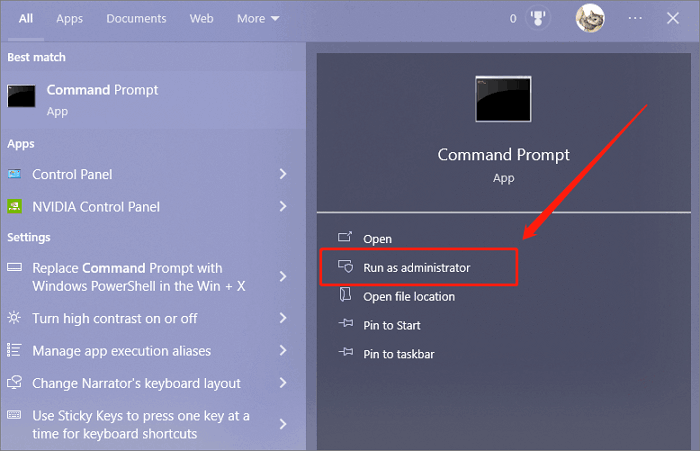This screenshot has height=451, width=700.
Task: Expand Turn high contrast chevron
Action: tap(283, 318)
